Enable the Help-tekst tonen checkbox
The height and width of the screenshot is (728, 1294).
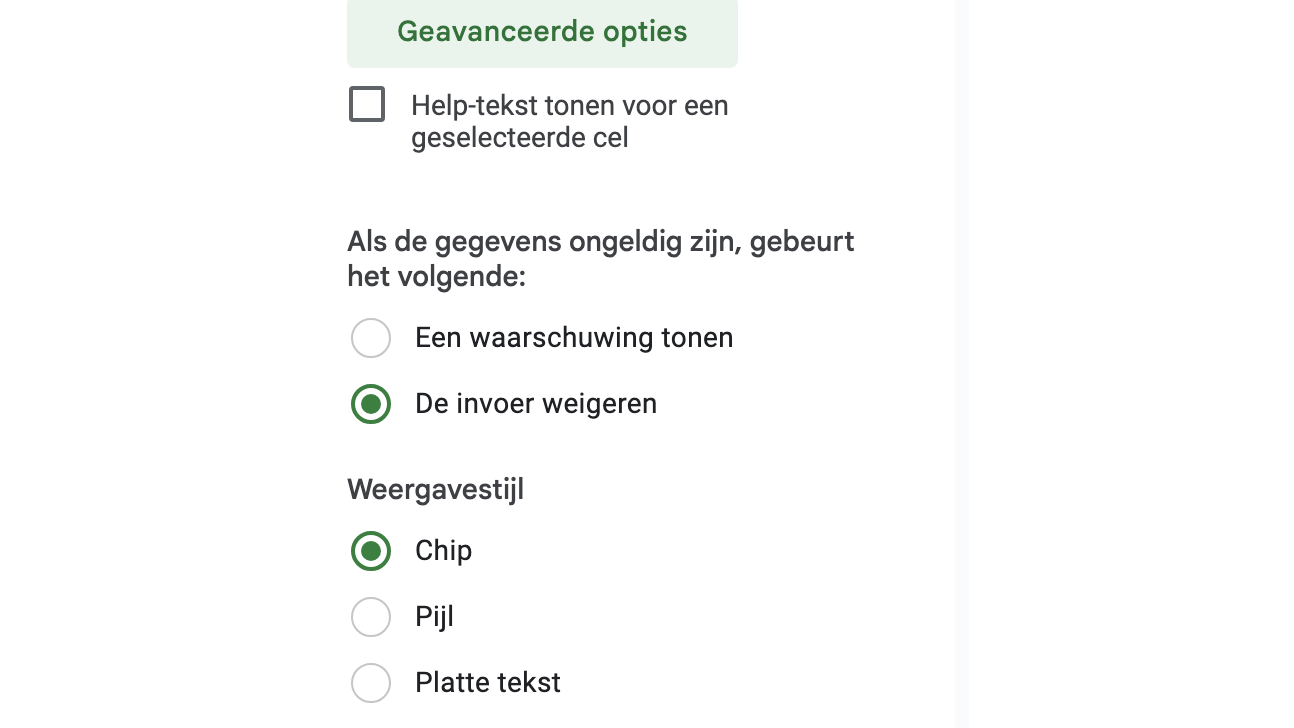tap(367, 105)
